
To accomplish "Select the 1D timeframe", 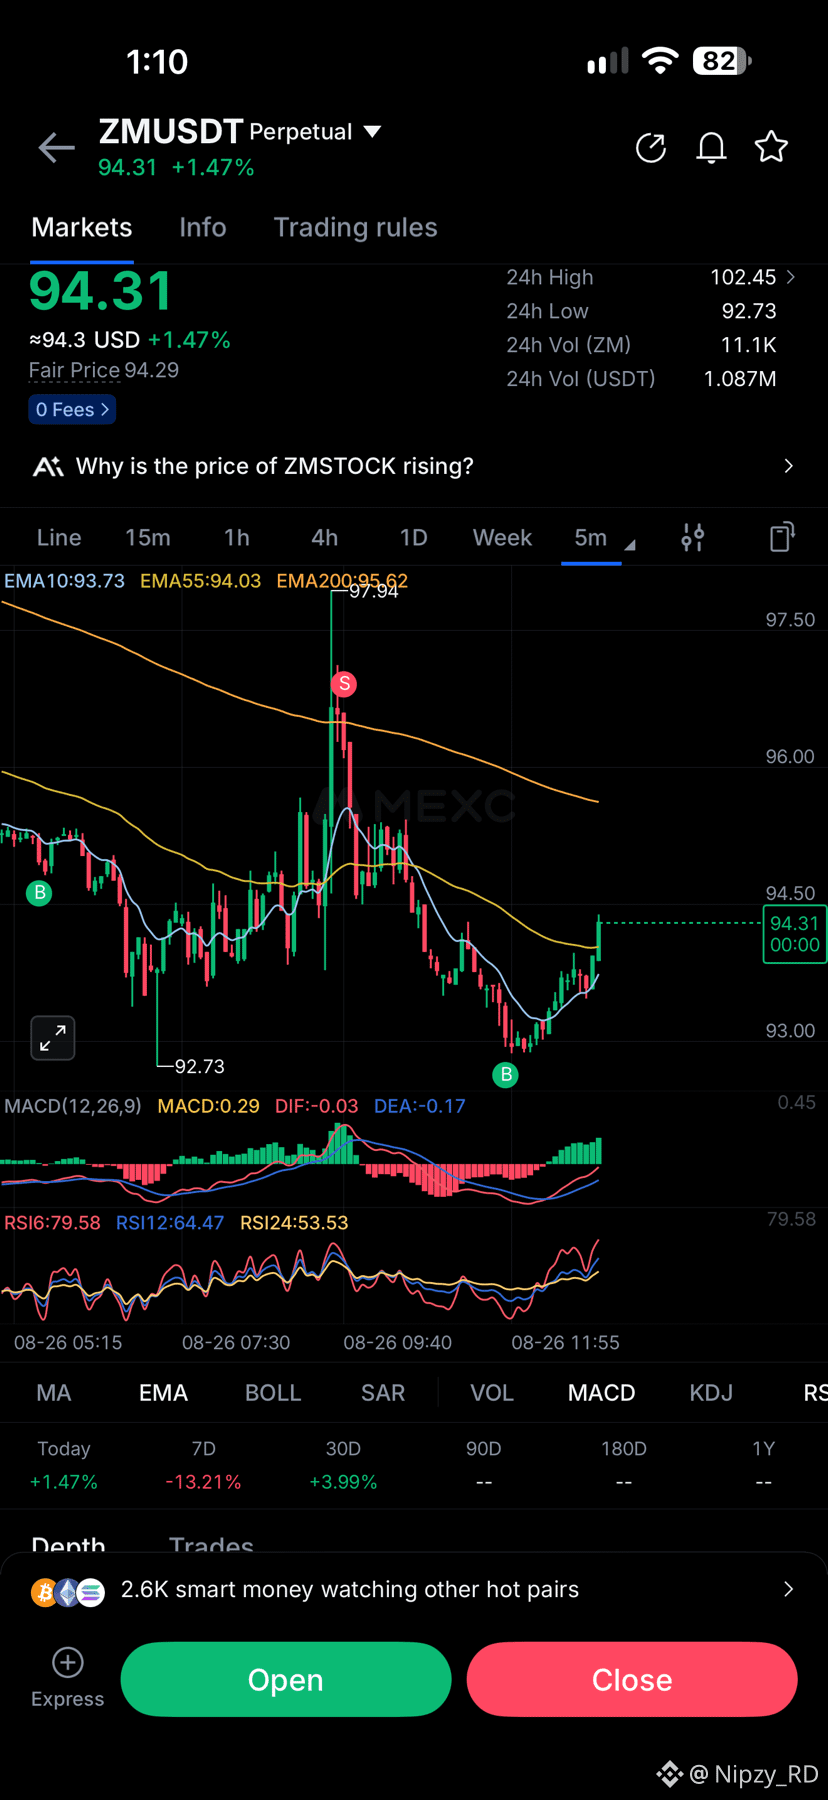I will [414, 538].
